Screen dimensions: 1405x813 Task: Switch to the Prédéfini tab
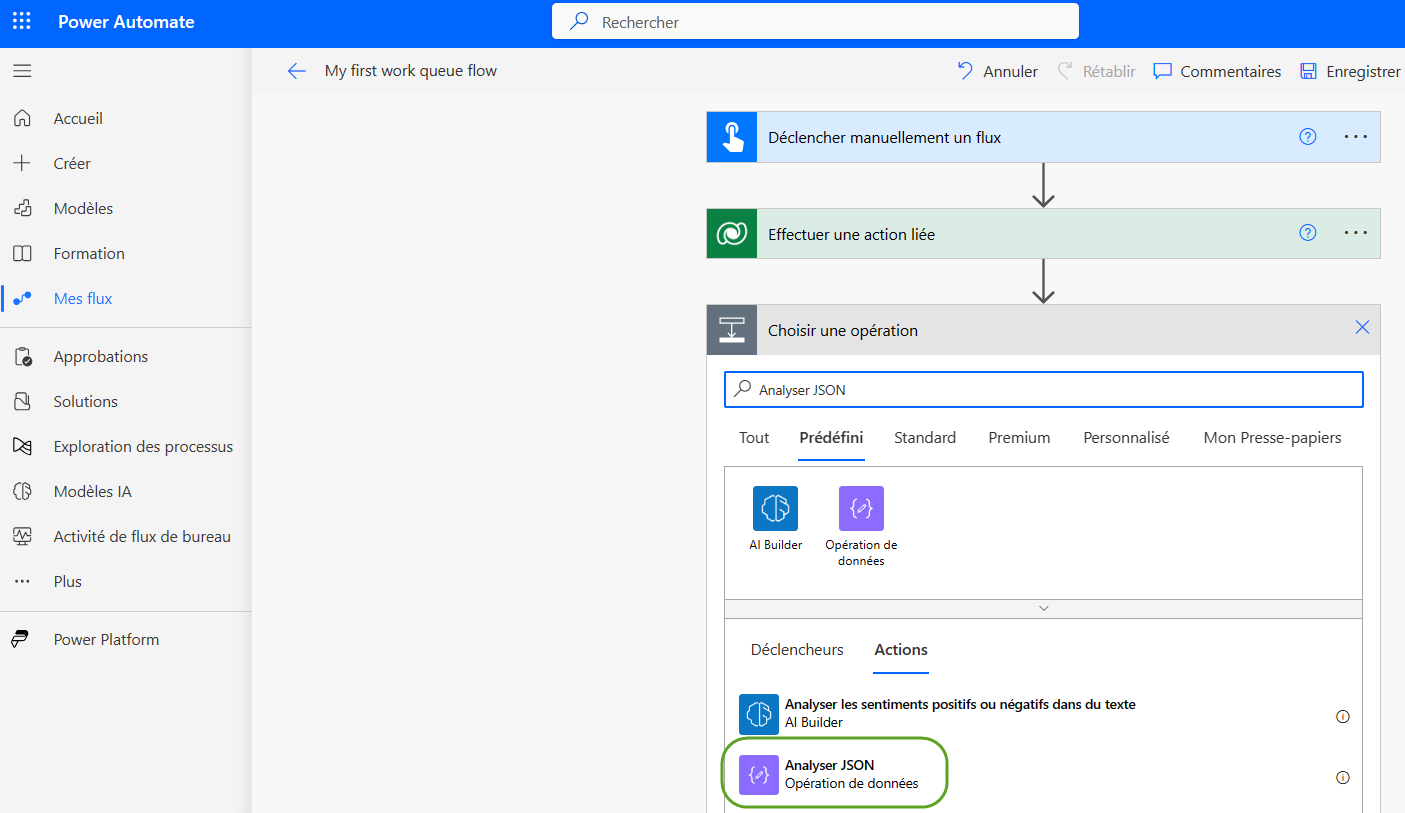point(831,438)
